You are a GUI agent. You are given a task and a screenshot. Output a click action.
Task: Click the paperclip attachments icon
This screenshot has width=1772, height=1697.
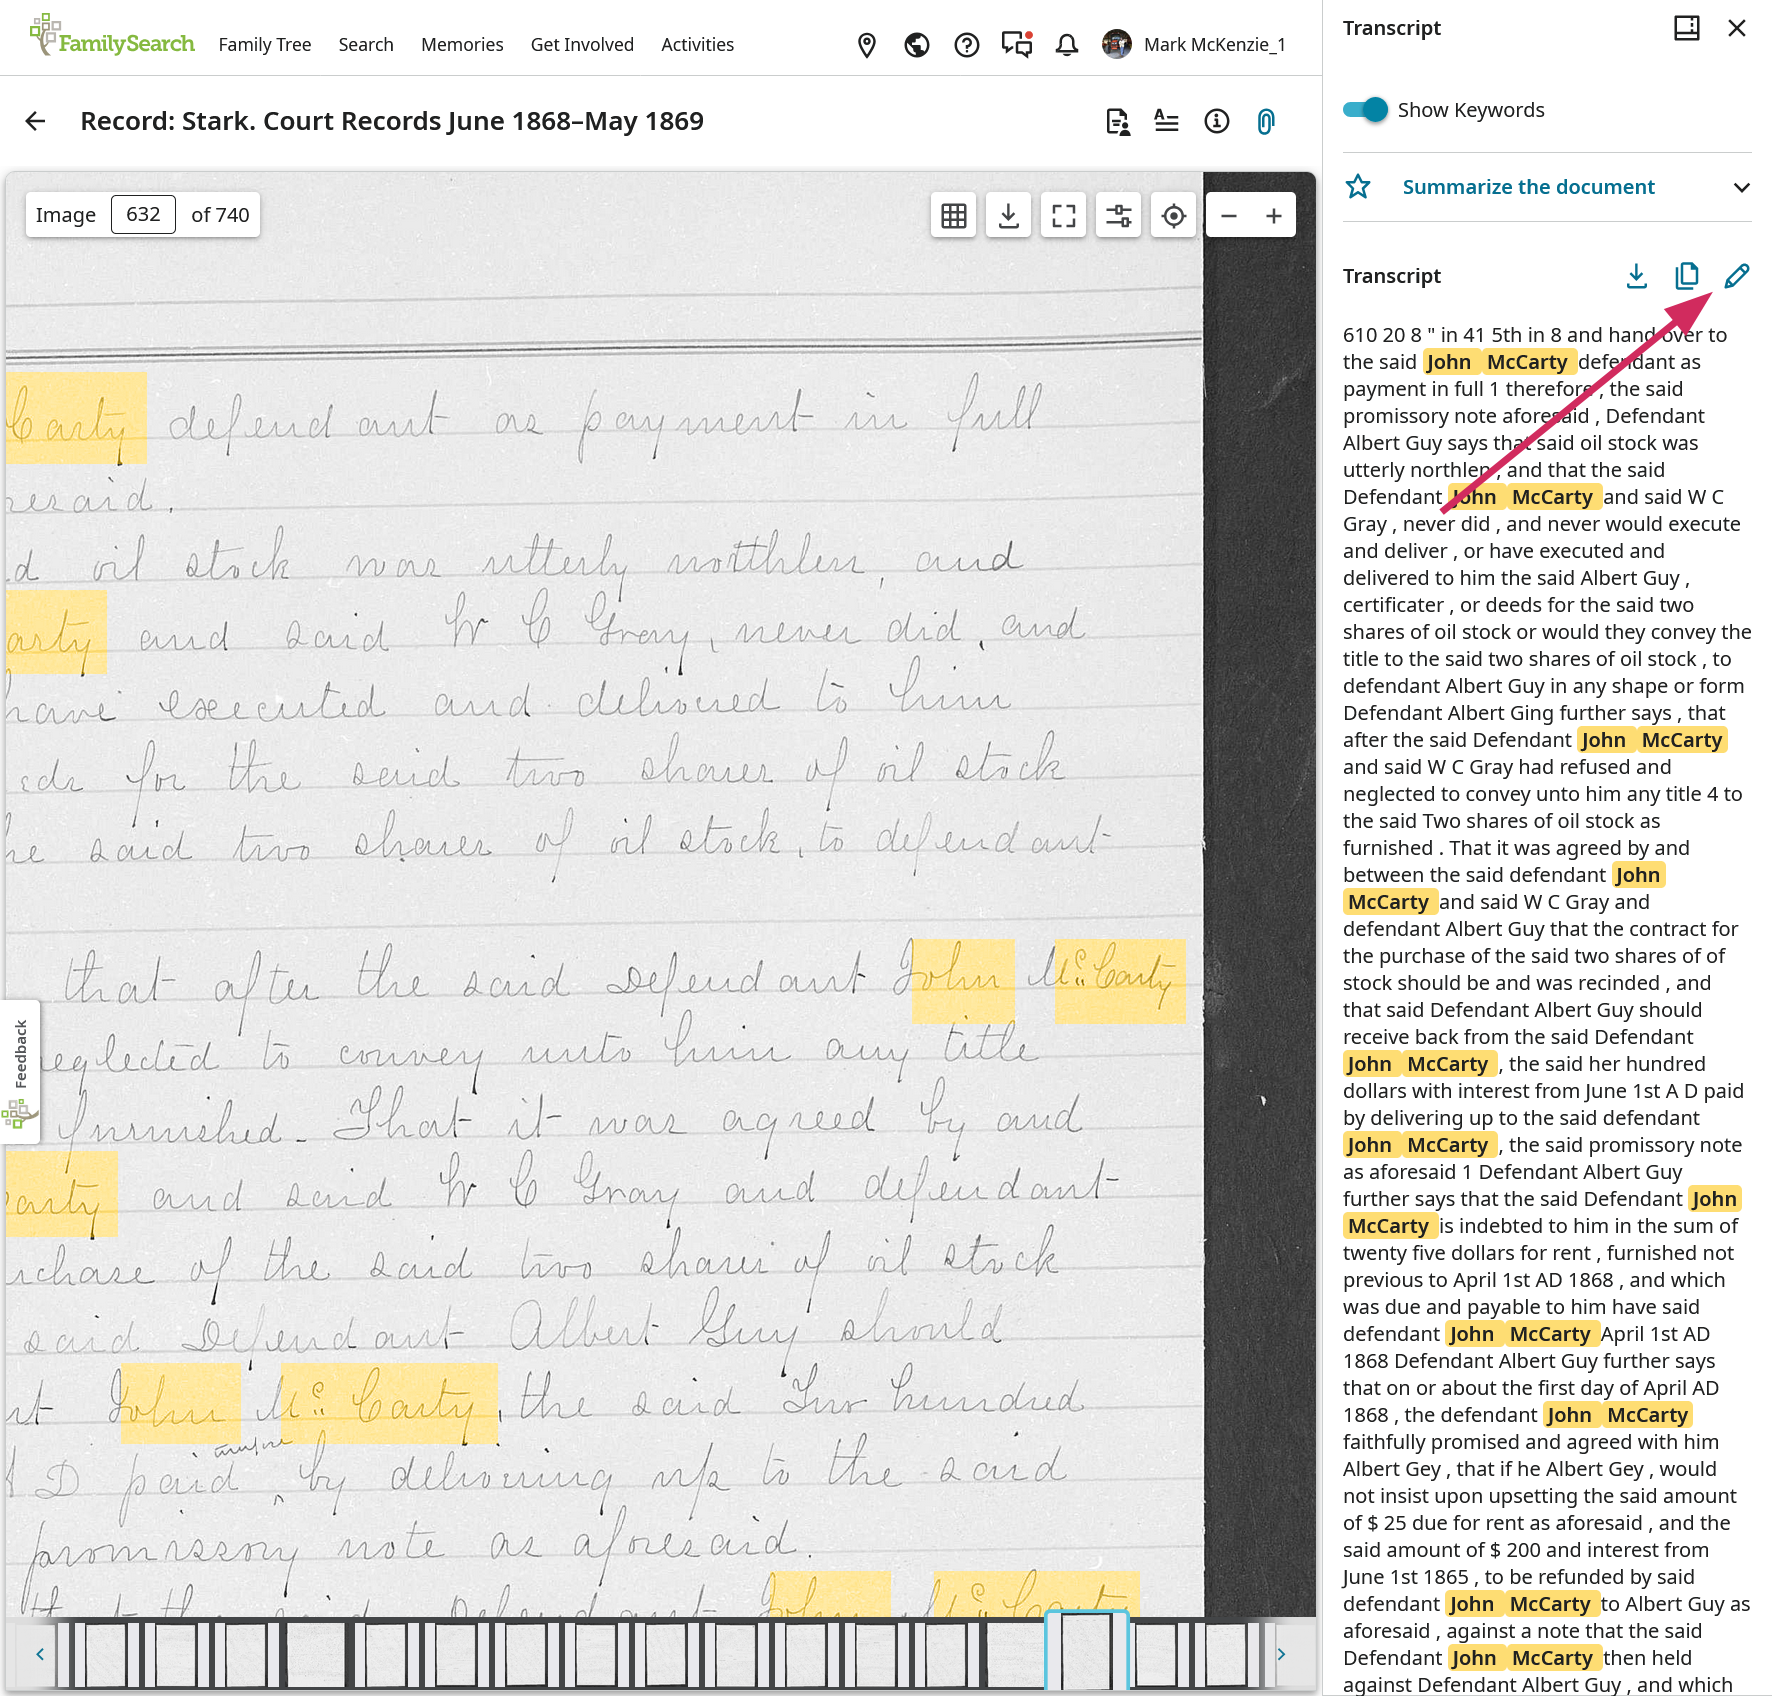(x=1266, y=122)
